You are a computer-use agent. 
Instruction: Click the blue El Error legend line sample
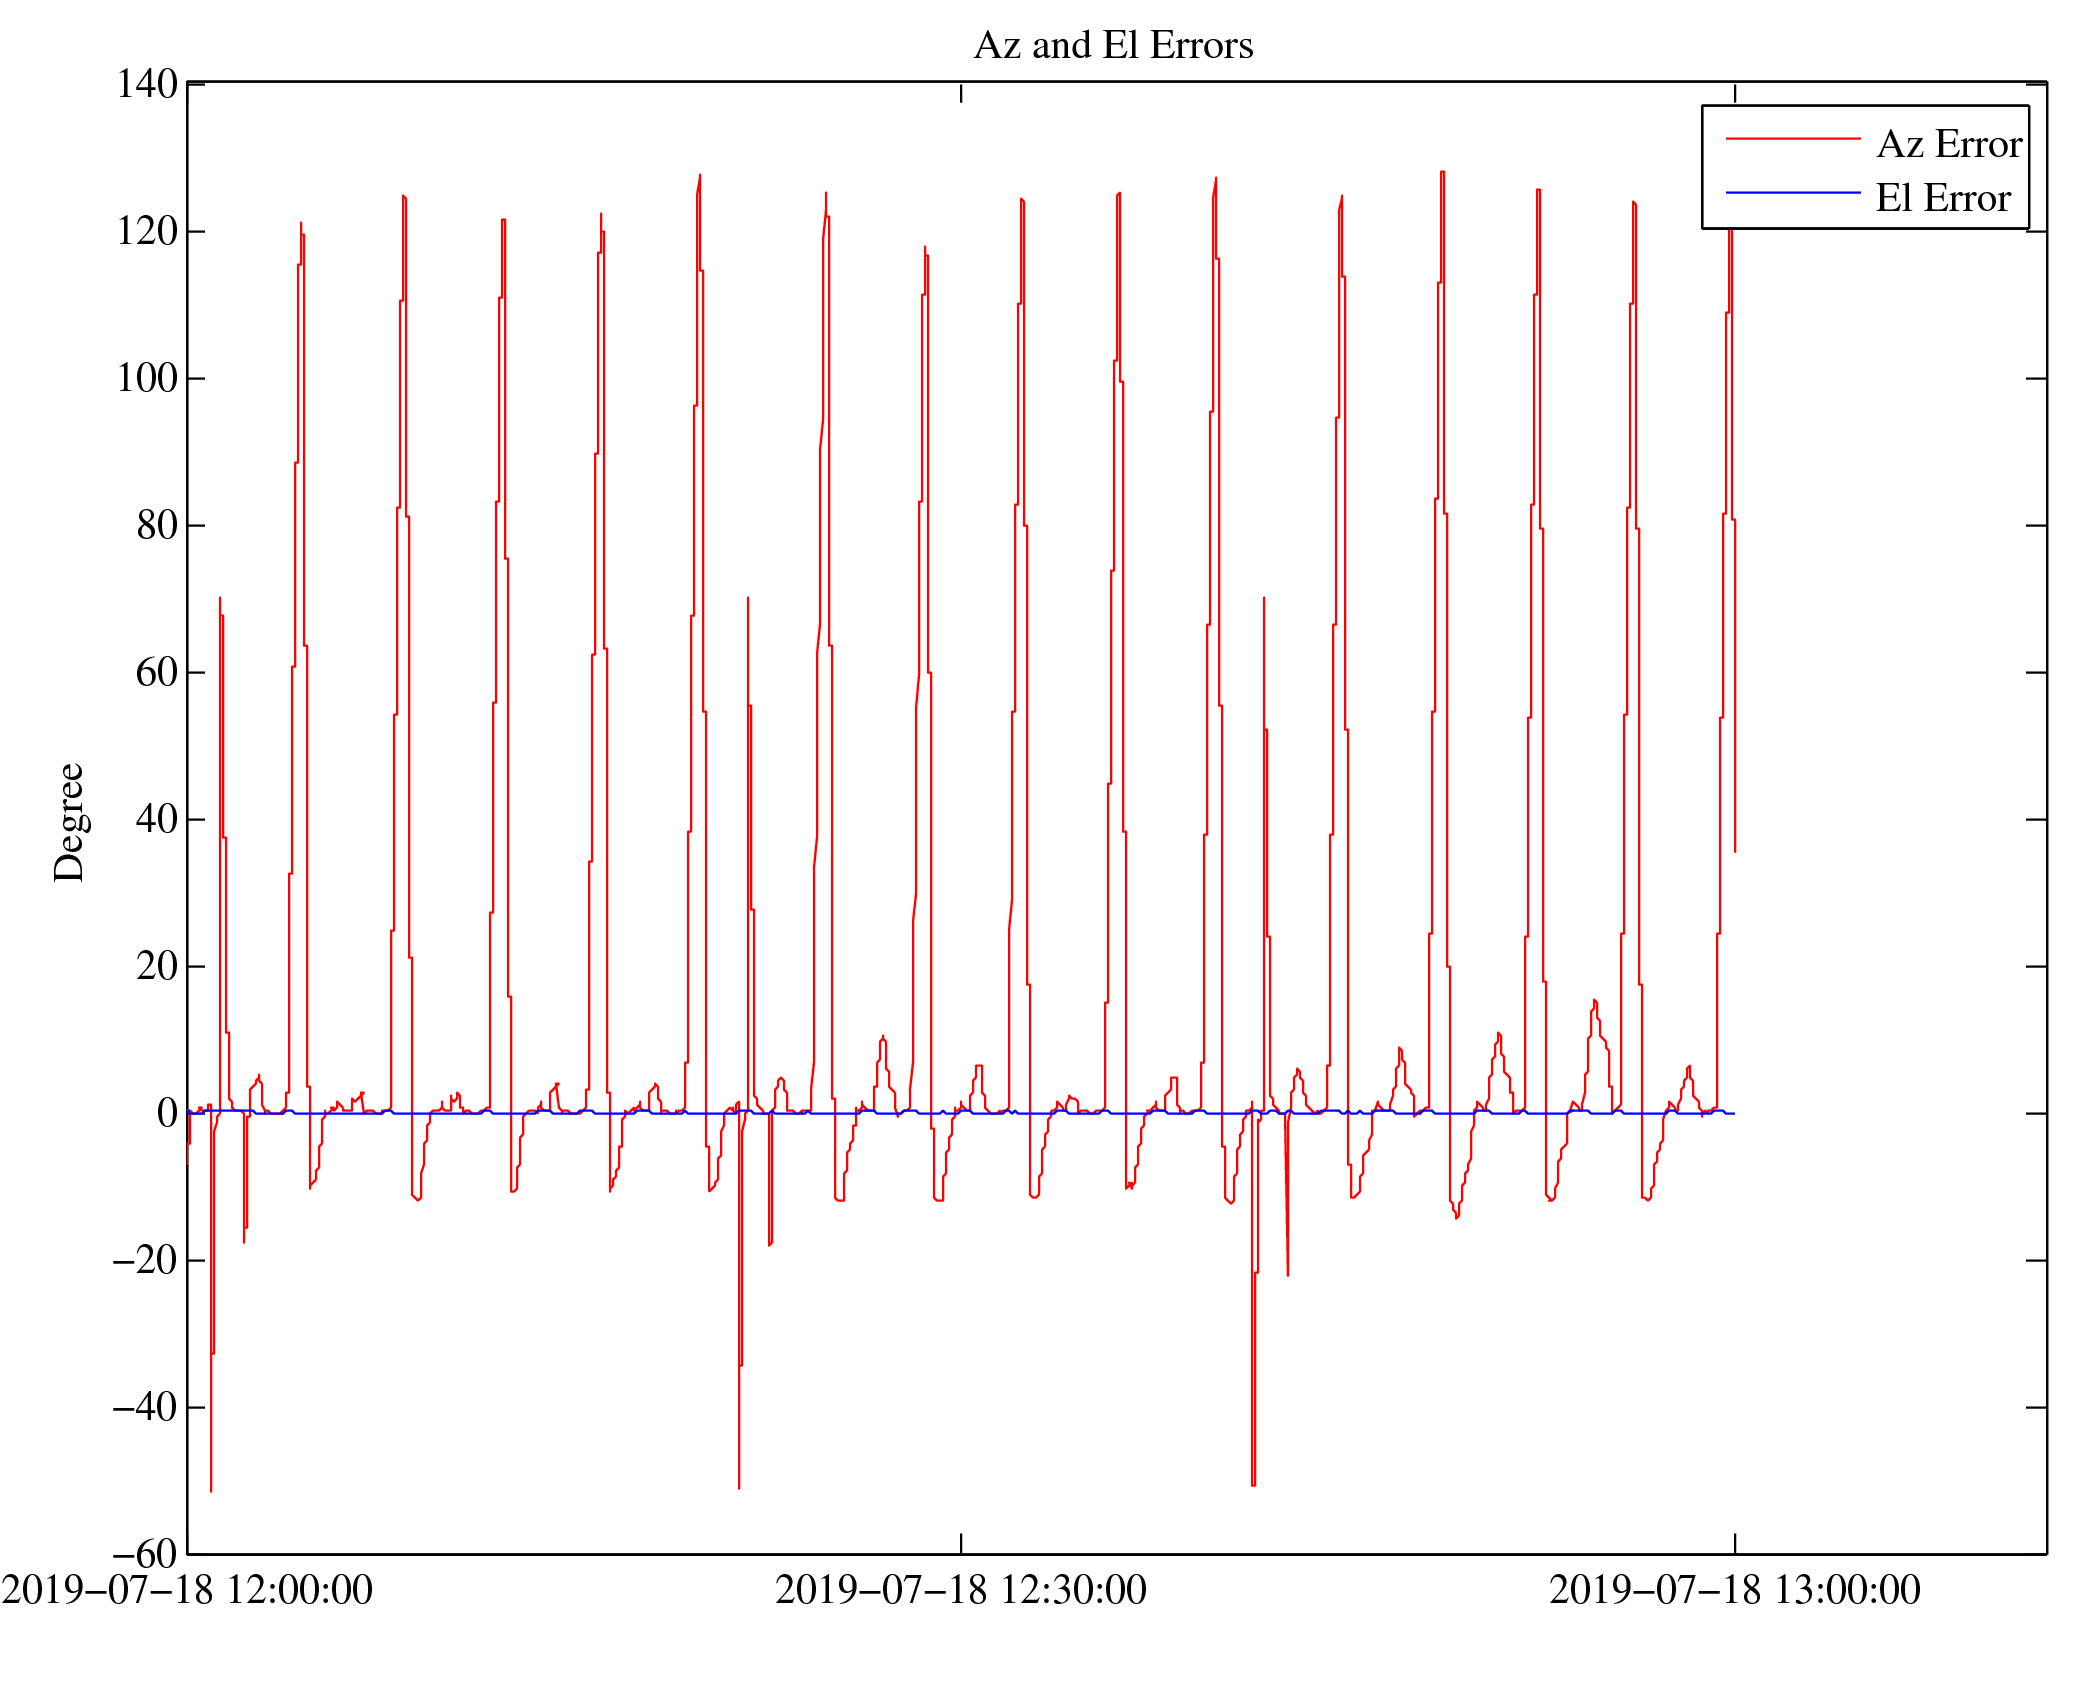click(1792, 193)
